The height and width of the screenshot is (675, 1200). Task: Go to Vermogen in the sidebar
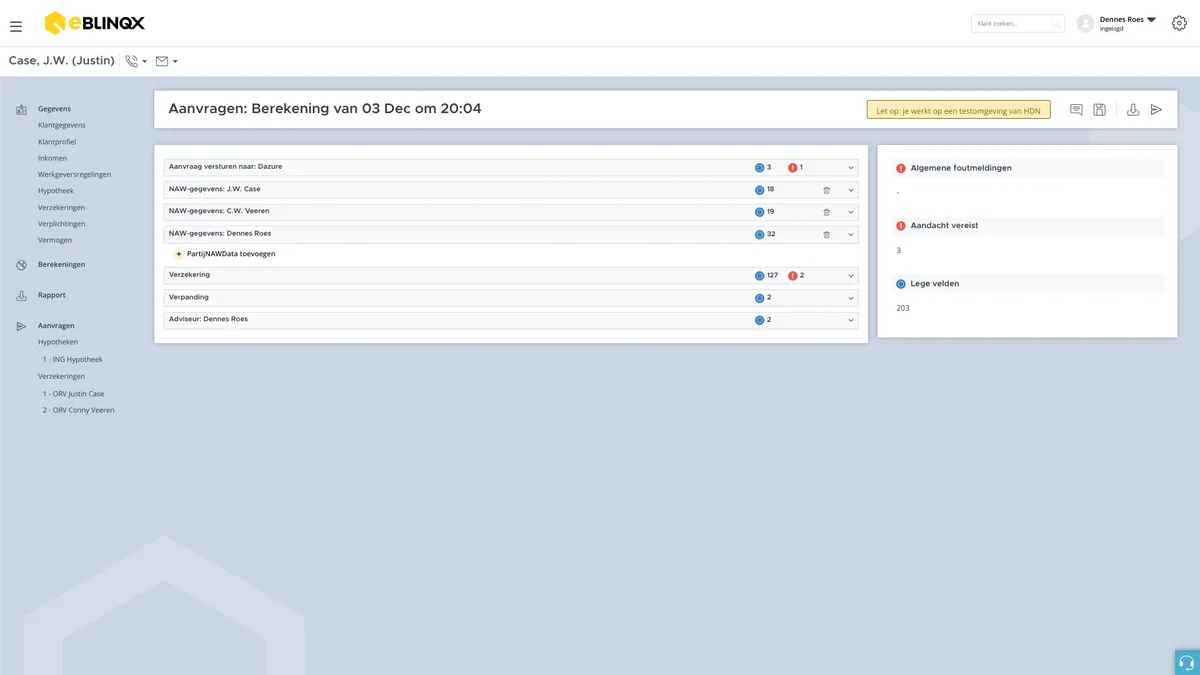pyautogui.click(x=55, y=240)
